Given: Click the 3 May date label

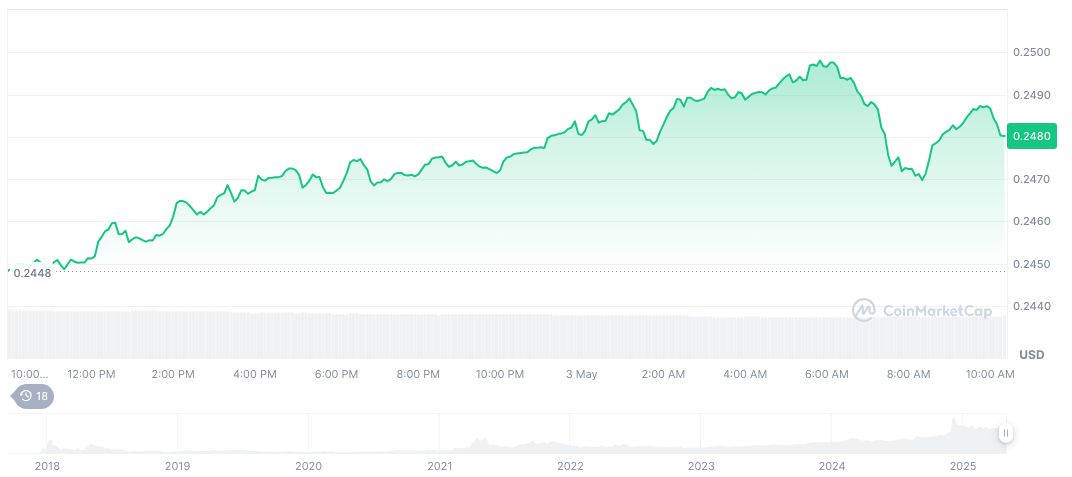Looking at the screenshot, I should (581, 374).
